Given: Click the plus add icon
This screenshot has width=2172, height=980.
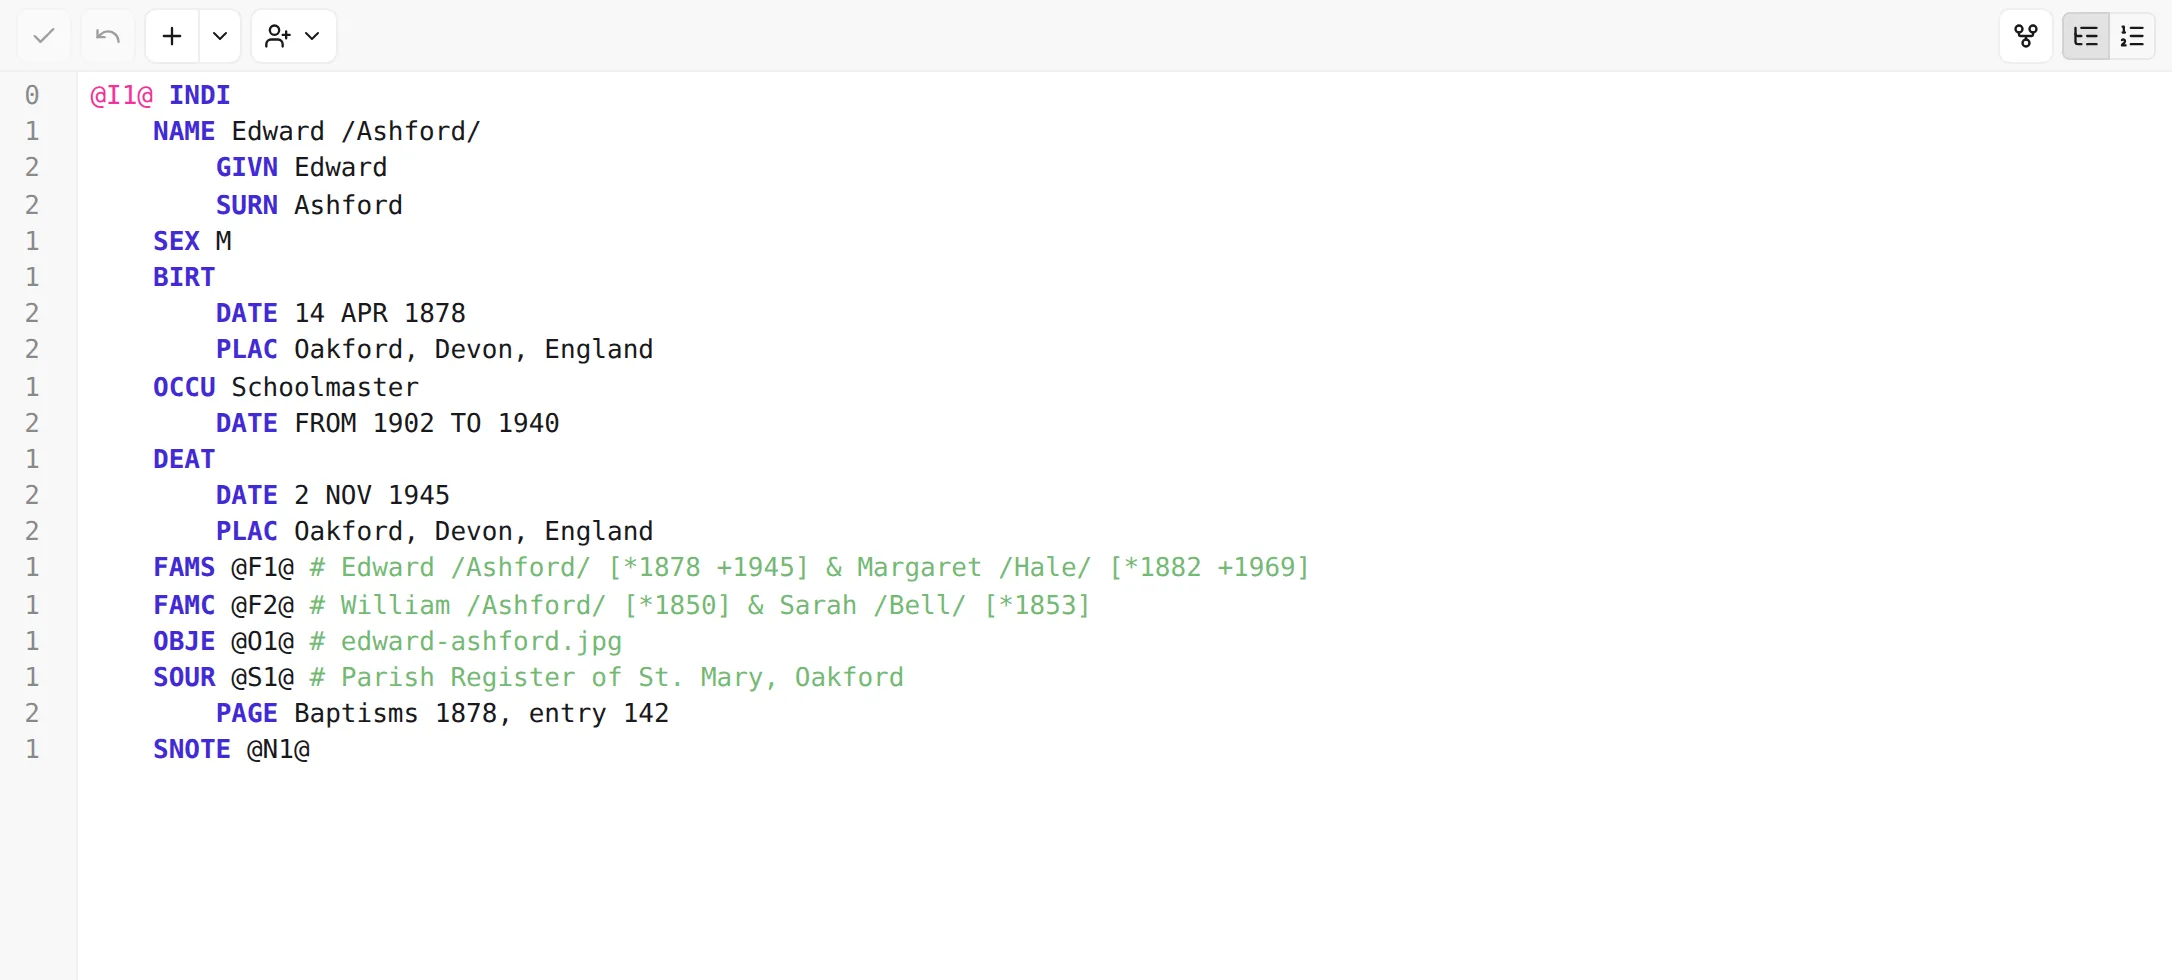Looking at the screenshot, I should tap(172, 36).
